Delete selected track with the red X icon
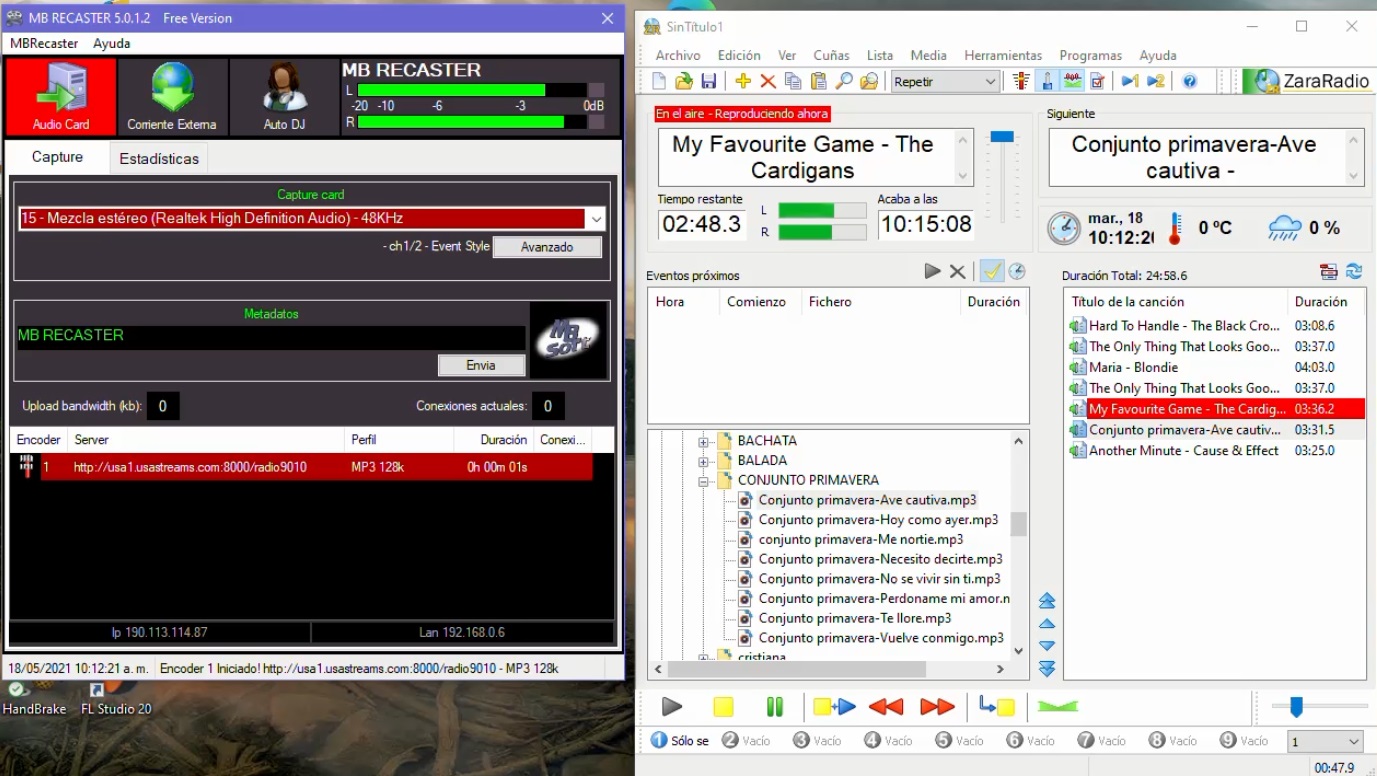 click(768, 82)
